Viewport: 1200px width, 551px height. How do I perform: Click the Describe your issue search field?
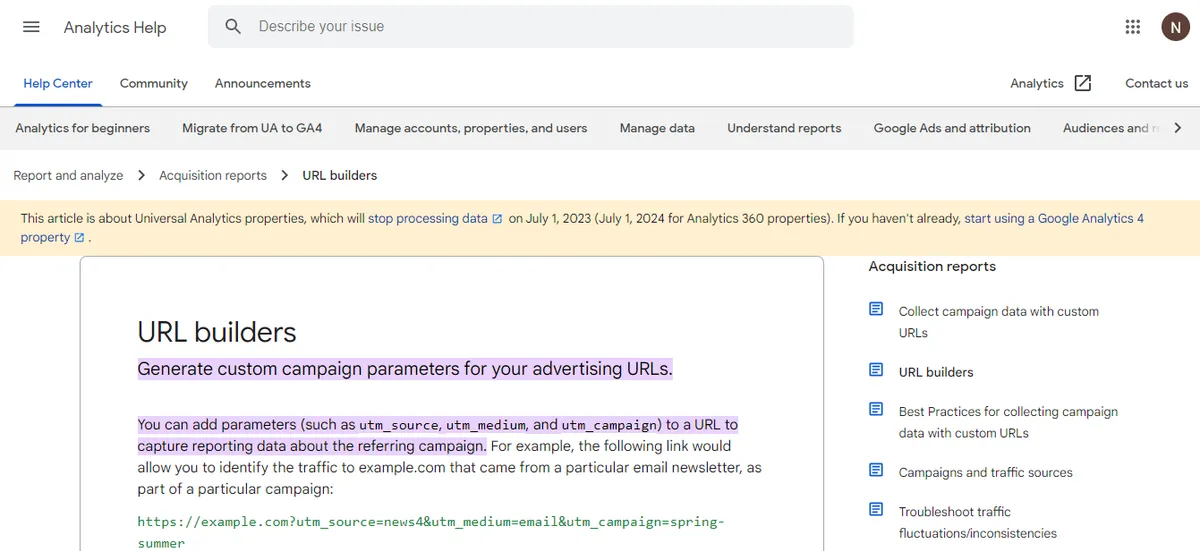pyautogui.click(x=540, y=27)
